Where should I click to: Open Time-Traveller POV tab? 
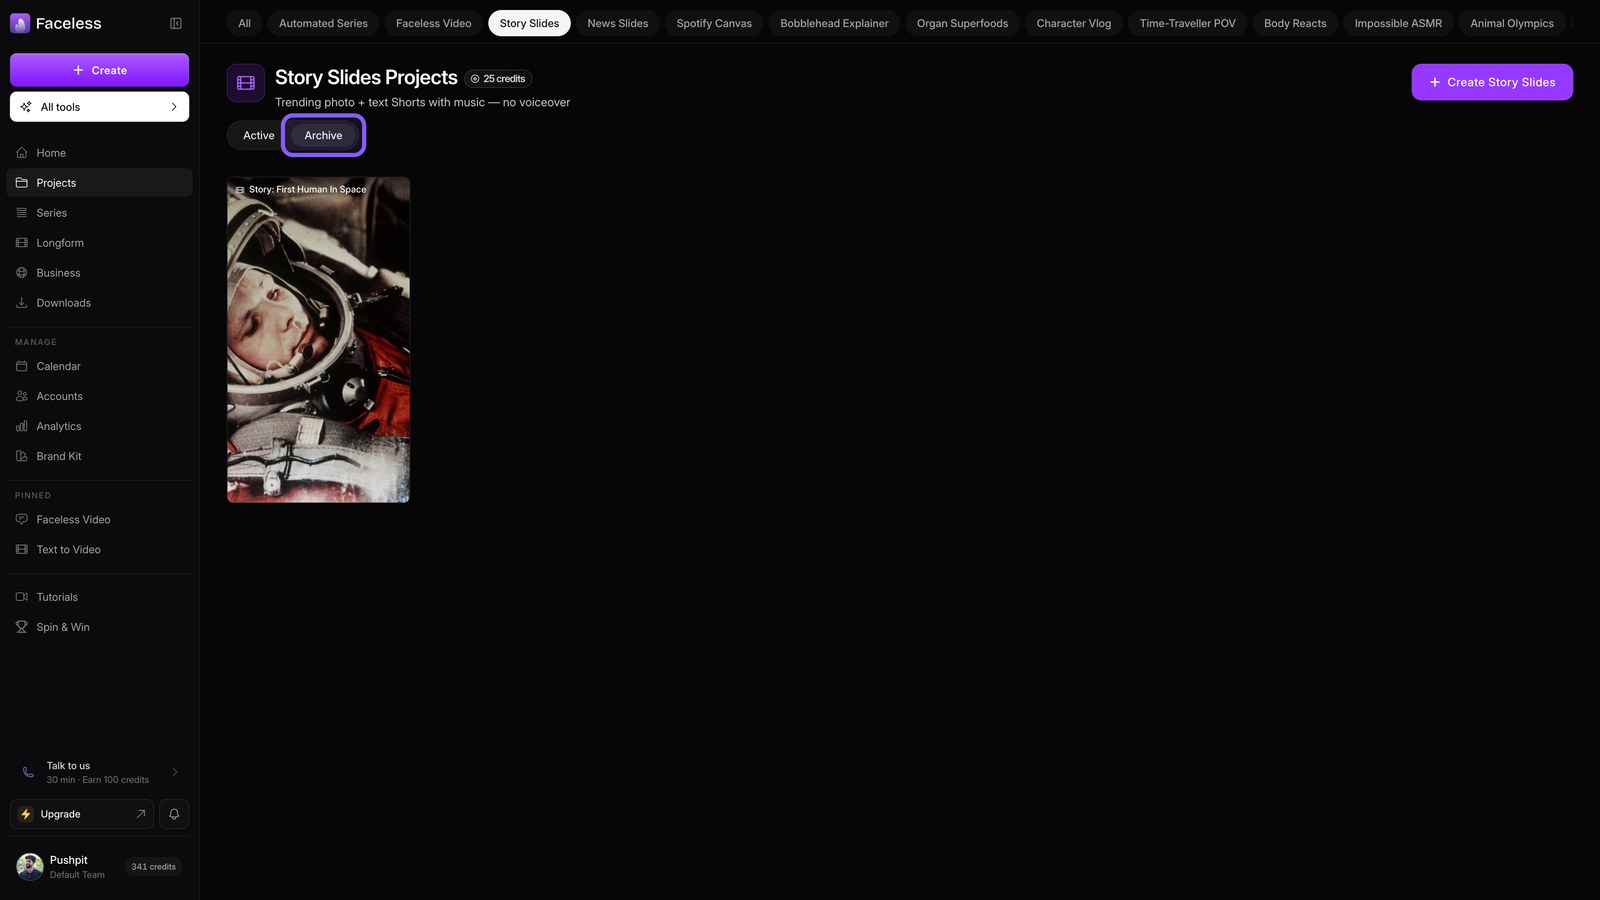click(1187, 23)
